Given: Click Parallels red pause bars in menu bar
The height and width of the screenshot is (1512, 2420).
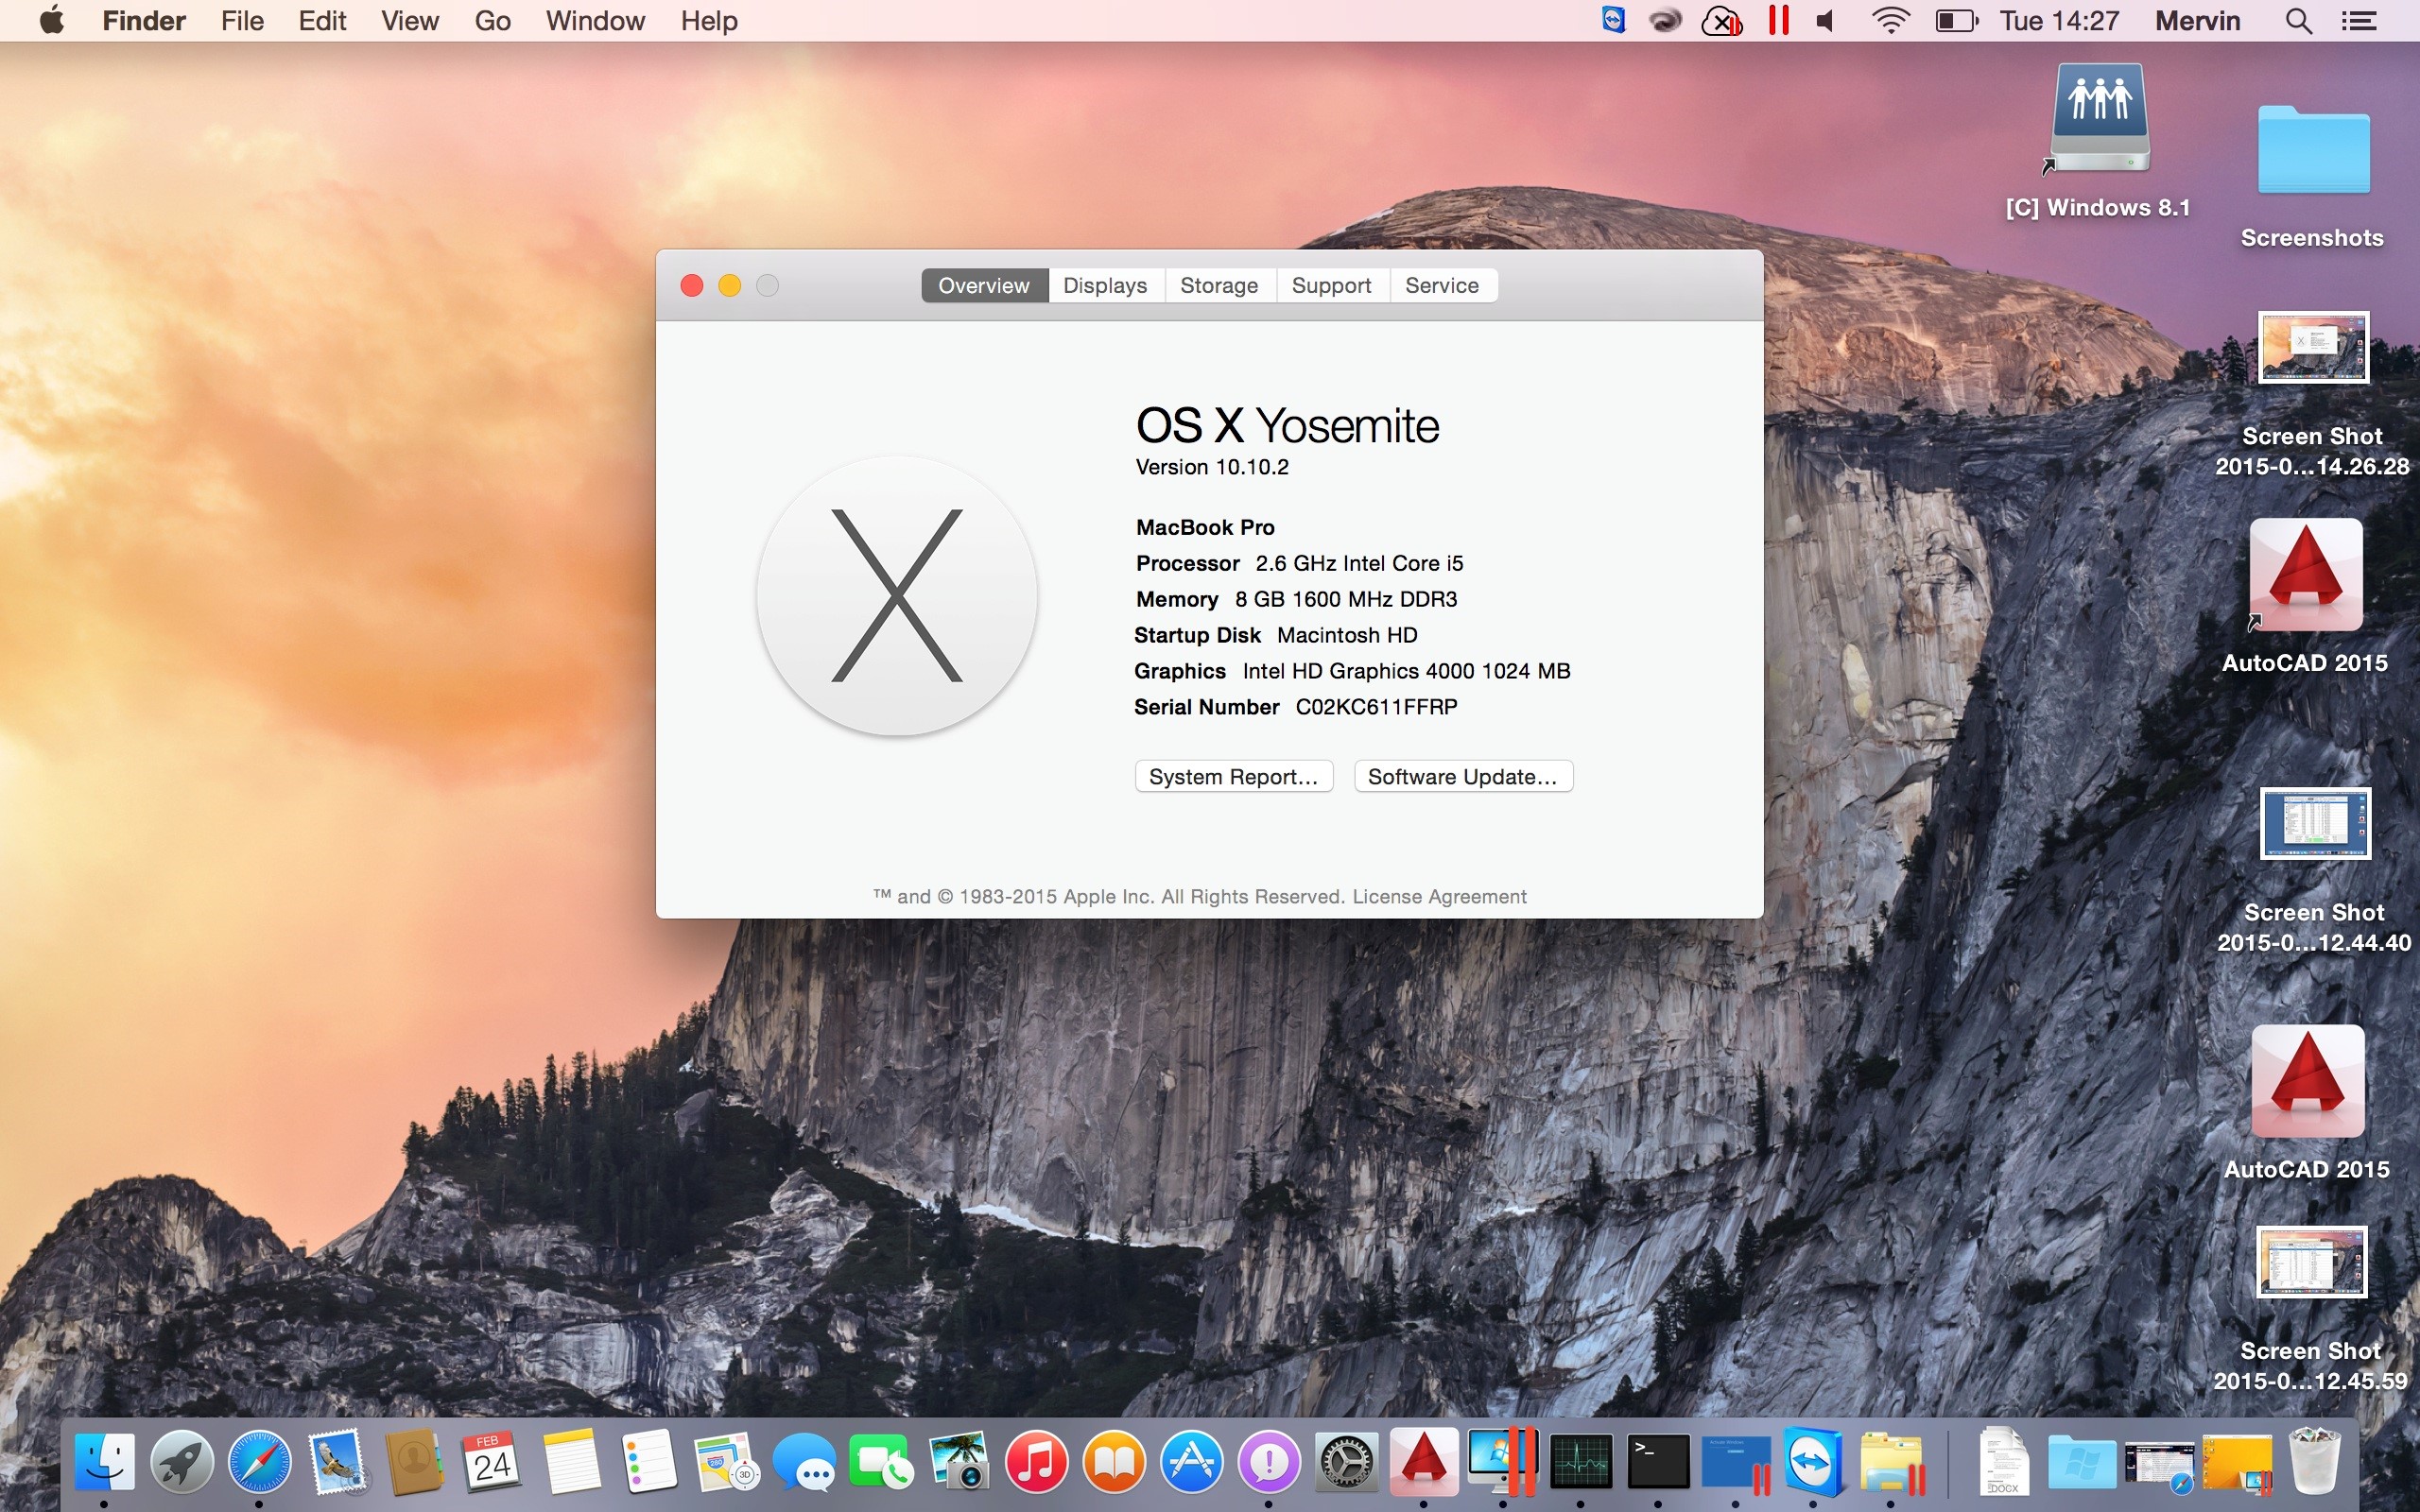Looking at the screenshot, I should (1778, 20).
